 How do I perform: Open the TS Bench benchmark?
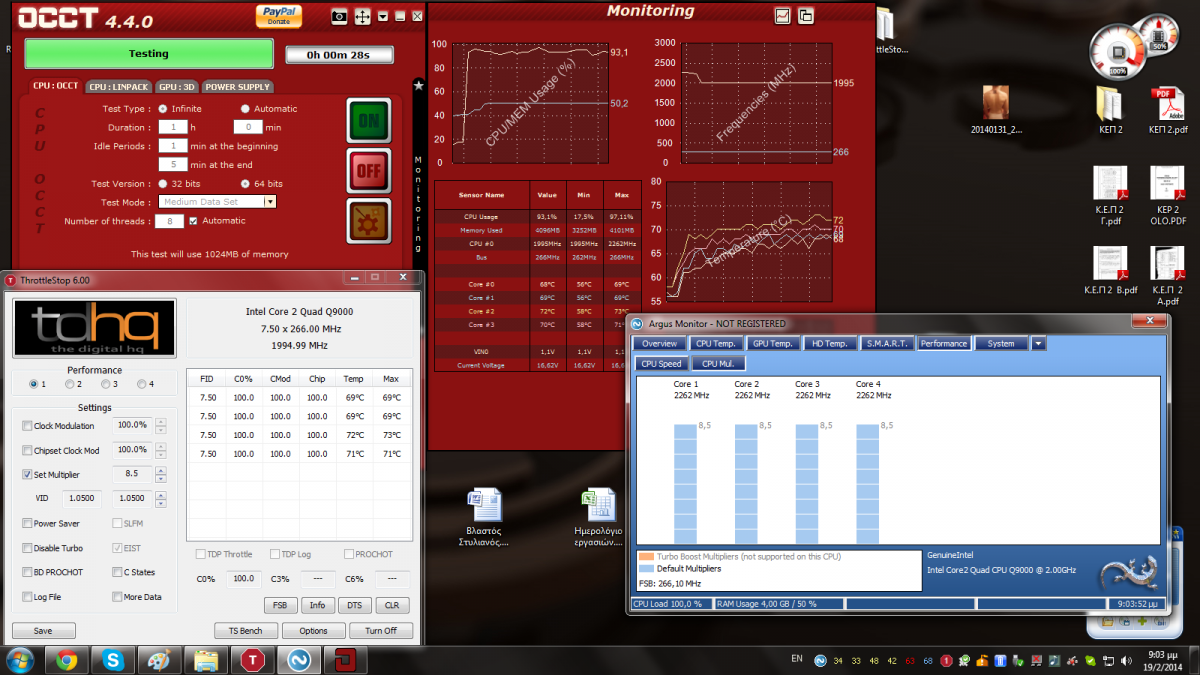pyautogui.click(x=245, y=631)
